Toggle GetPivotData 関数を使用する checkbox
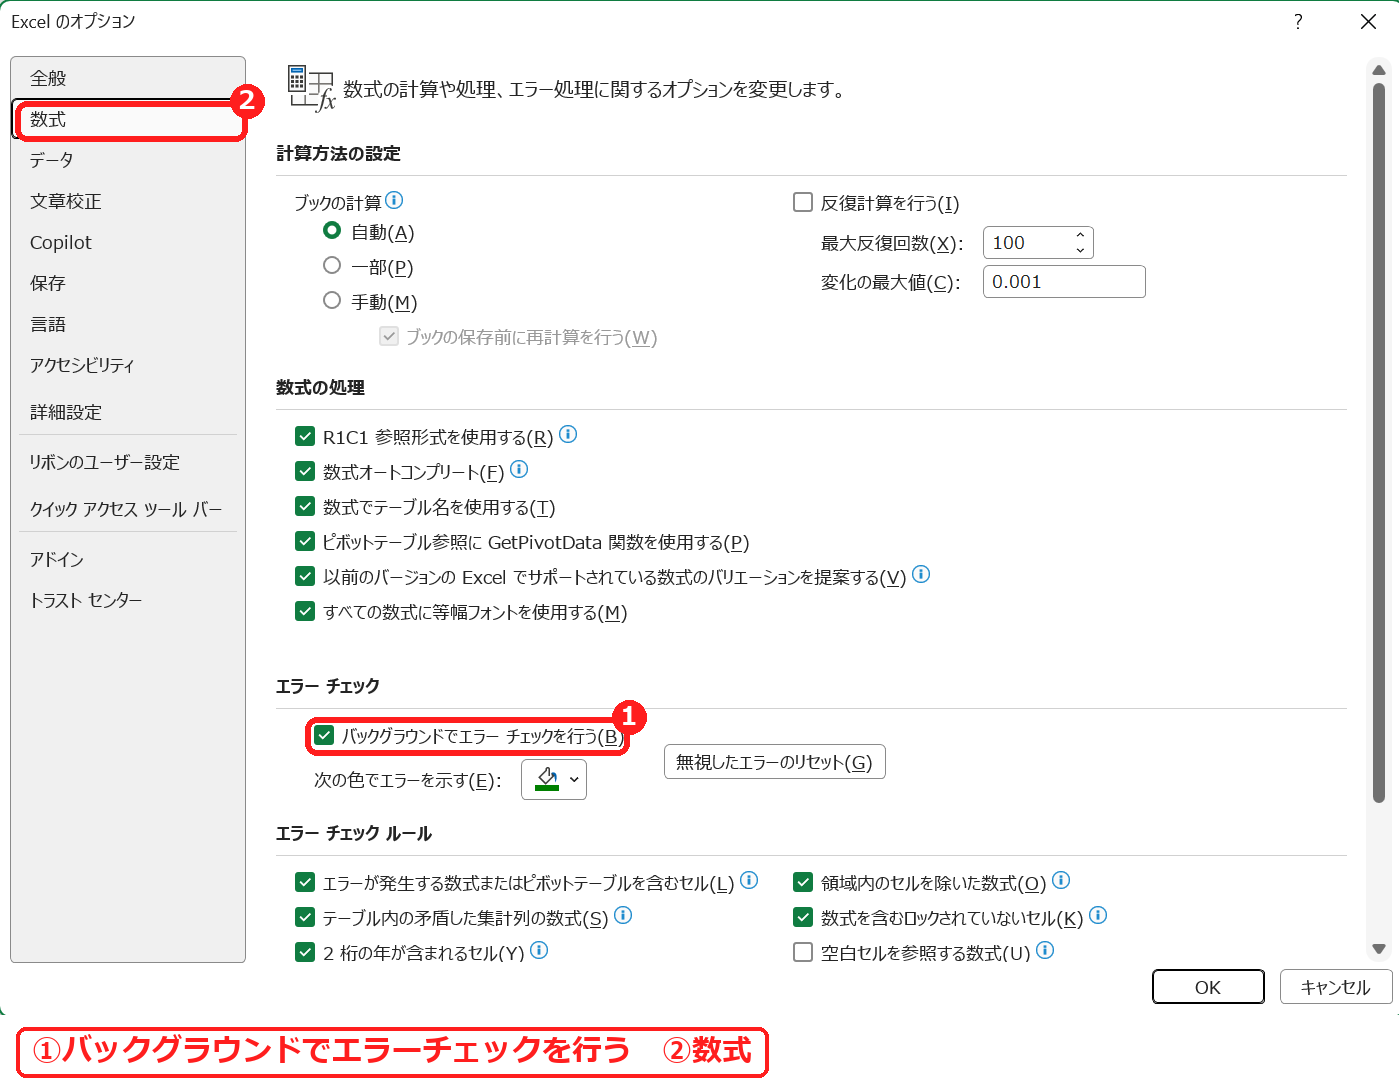 (x=306, y=542)
